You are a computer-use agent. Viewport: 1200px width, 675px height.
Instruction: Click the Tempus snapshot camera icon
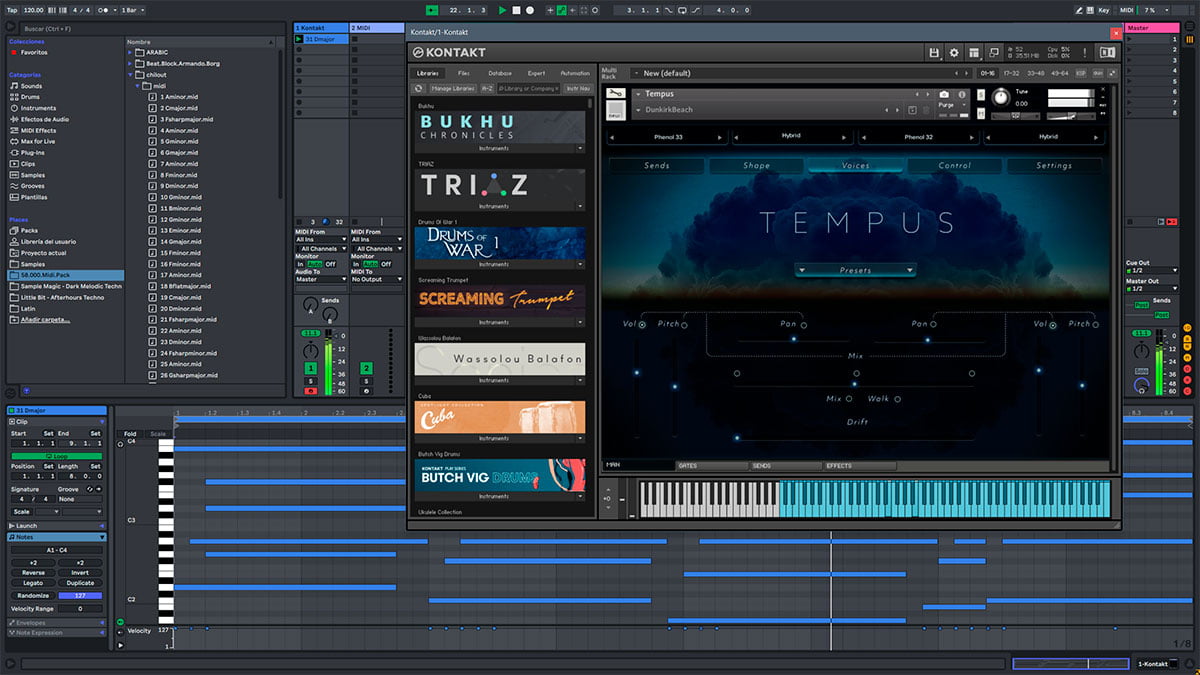(x=944, y=94)
